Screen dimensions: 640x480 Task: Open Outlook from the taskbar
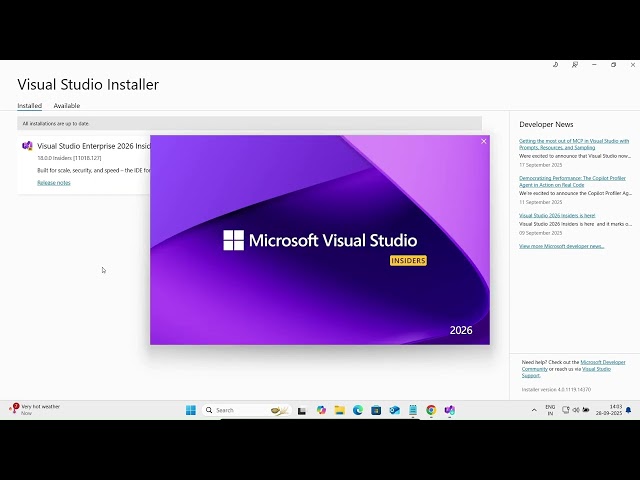(x=394, y=410)
